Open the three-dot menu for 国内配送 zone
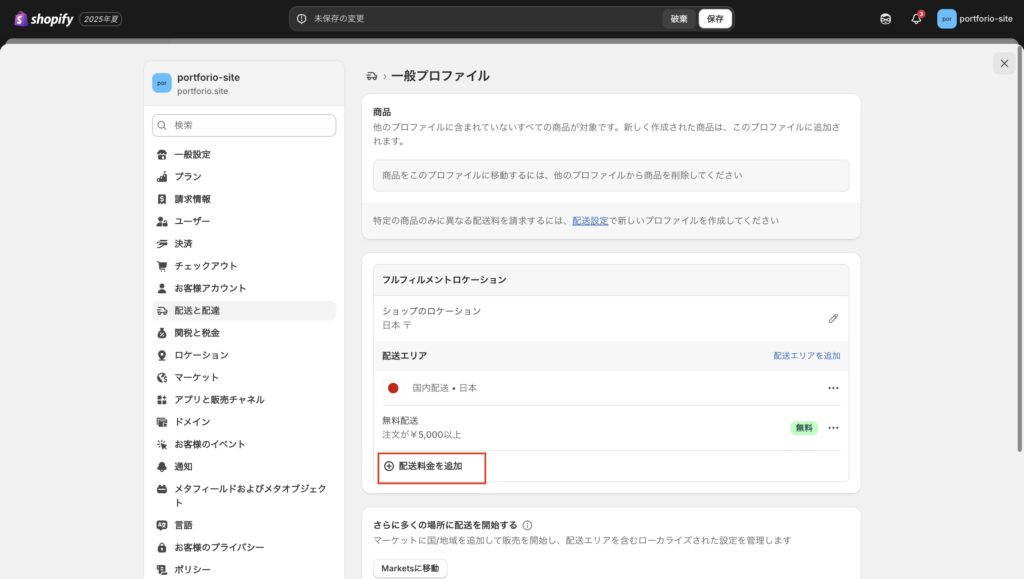The height and width of the screenshot is (579, 1024). click(833, 388)
